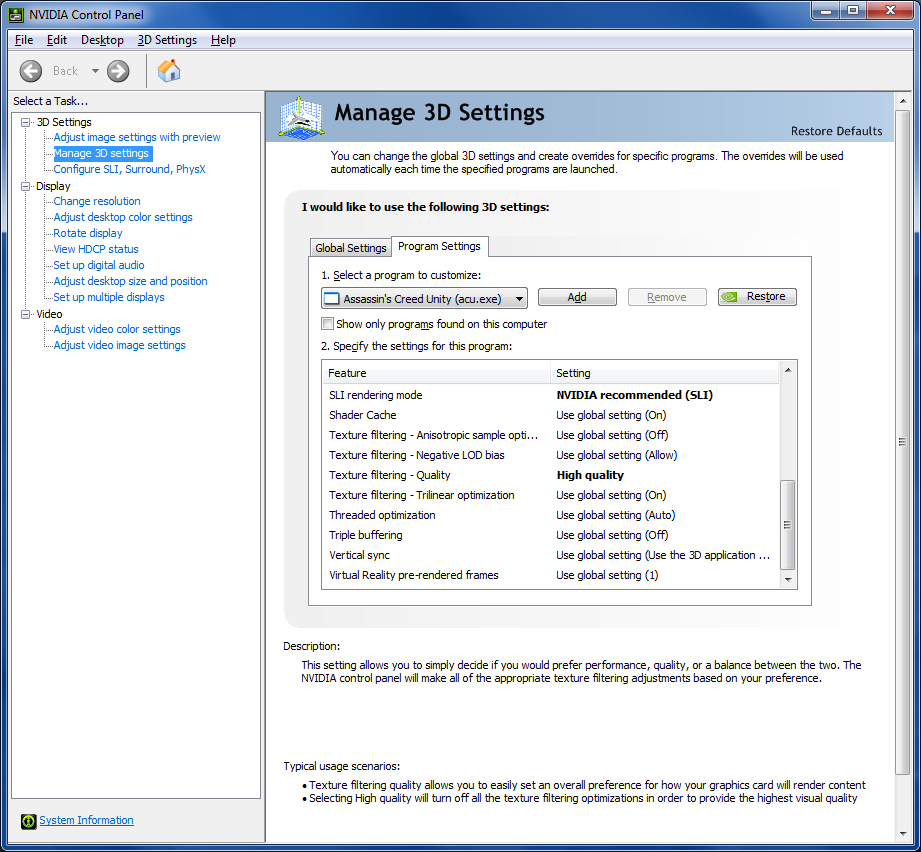Screen dimensions: 921x852
Task: Select the Vertical sync row
Action: (551, 555)
